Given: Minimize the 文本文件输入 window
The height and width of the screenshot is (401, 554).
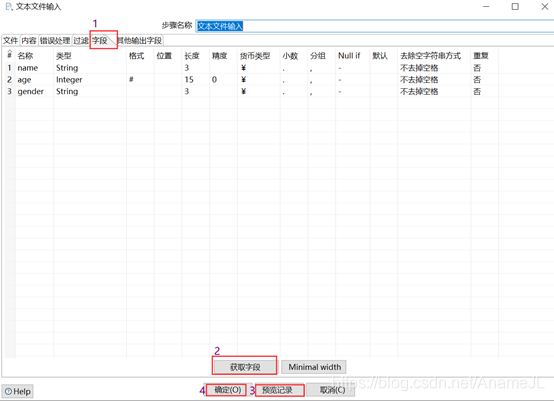Looking at the screenshot, I should (486, 7).
